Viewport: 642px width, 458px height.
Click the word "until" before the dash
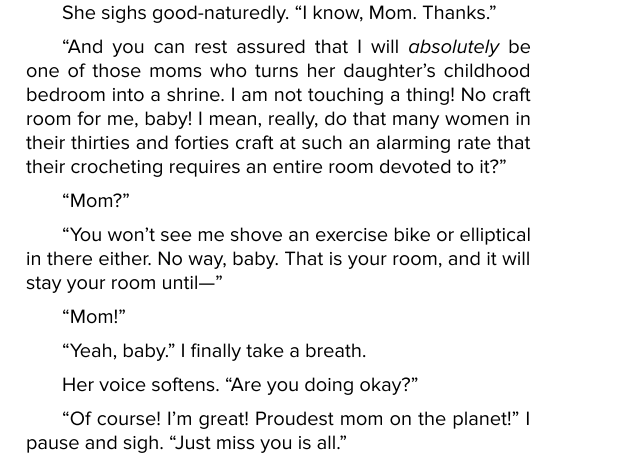point(181,283)
